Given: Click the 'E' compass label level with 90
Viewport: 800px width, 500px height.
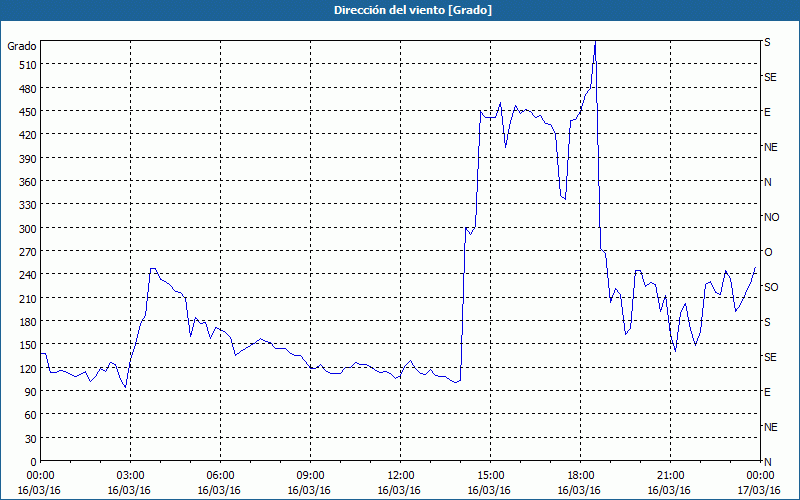Looking at the screenshot, I should (767, 392).
